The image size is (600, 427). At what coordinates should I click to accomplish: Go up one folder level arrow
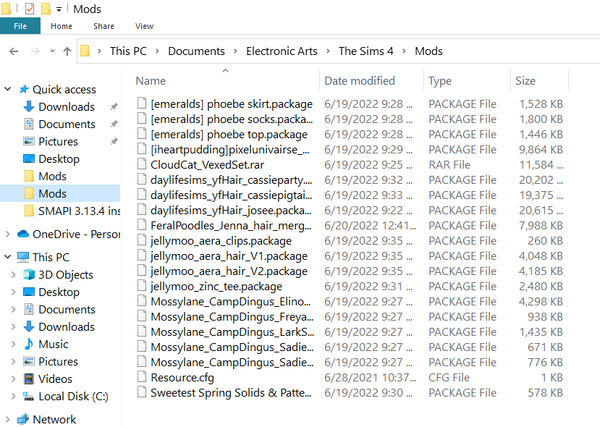pos(67,51)
